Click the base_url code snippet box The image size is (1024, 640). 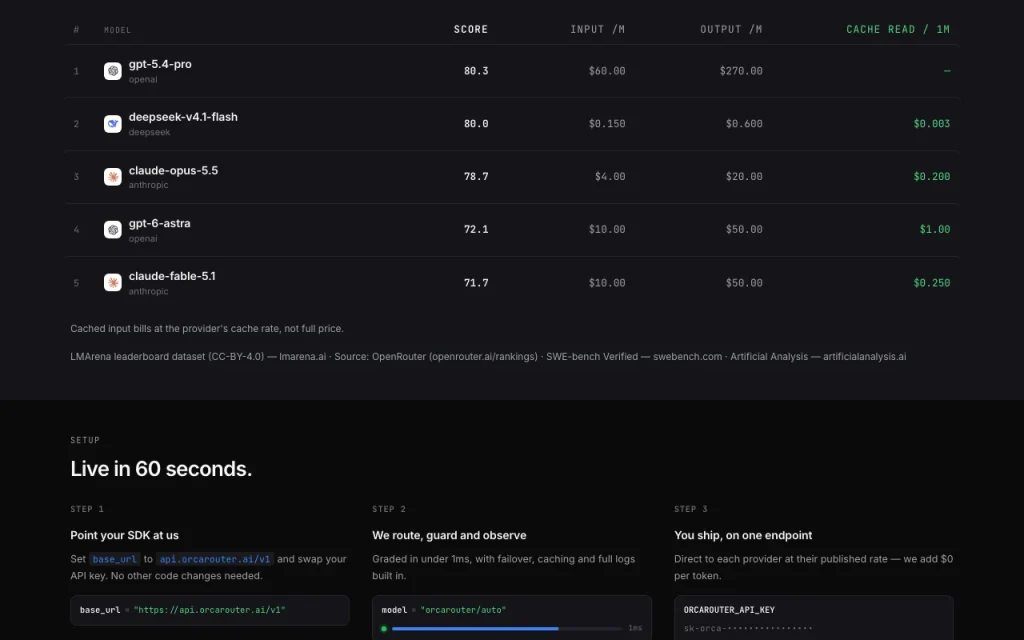pos(210,610)
